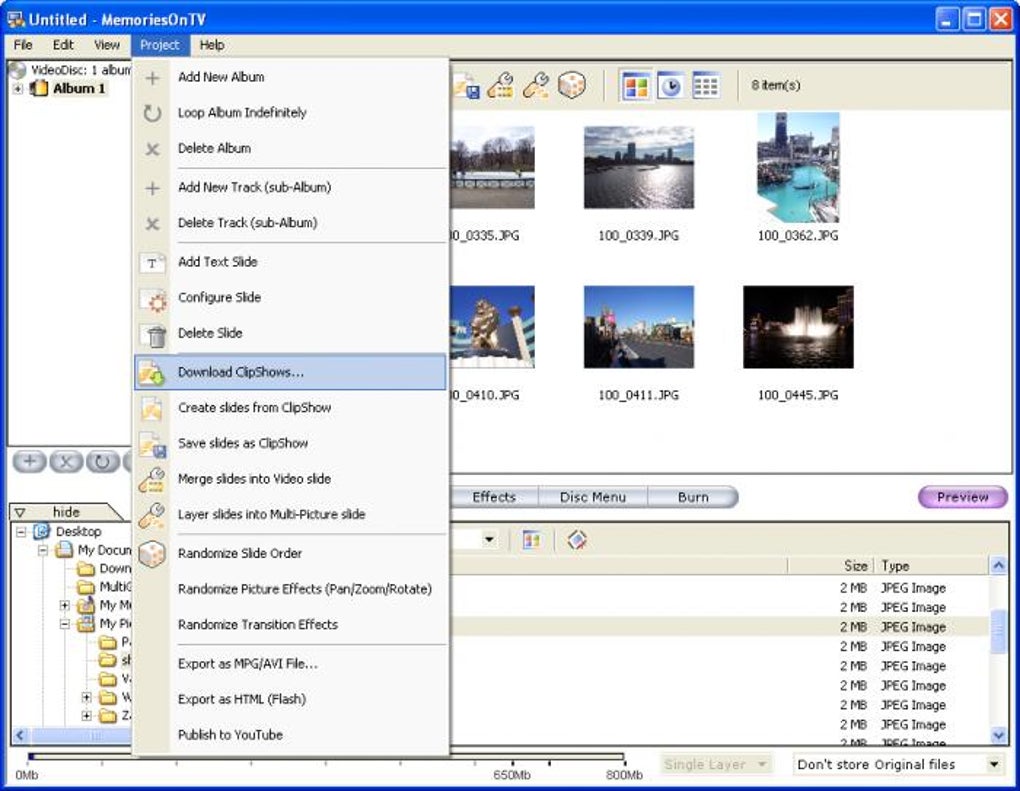
Task: Select the 100_0362.JPG thumbnail
Action: [x=798, y=168]
